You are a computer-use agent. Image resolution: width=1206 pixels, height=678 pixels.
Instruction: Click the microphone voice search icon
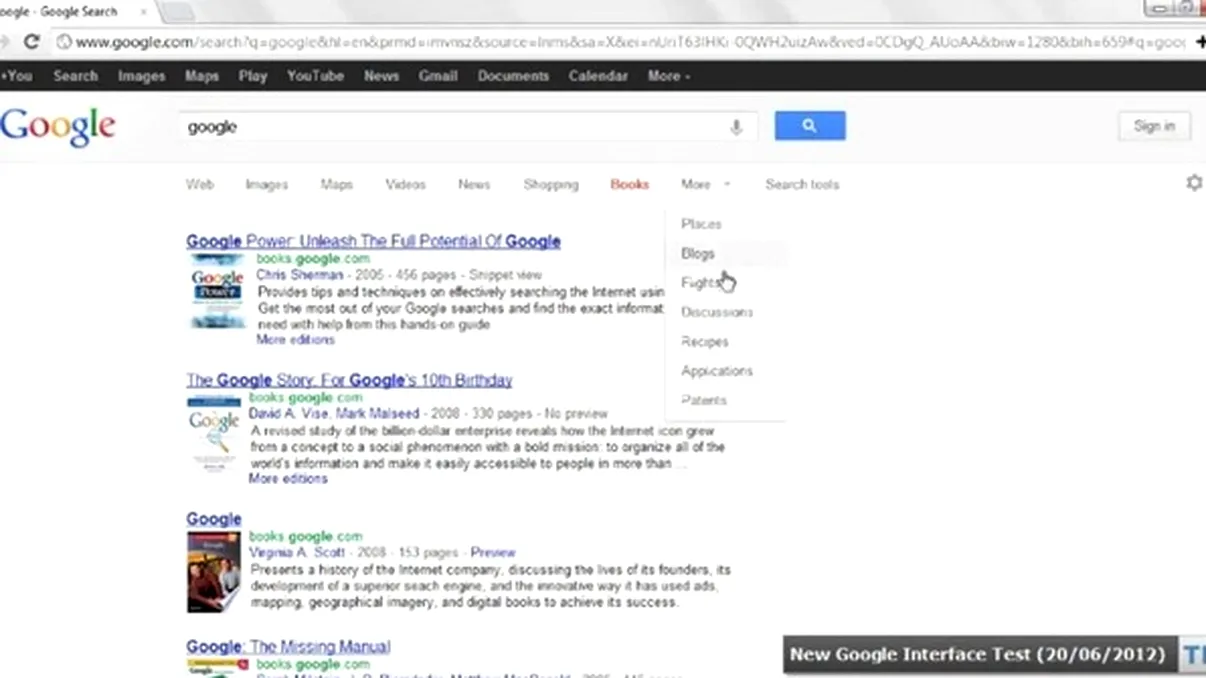[x=736, y=127]
